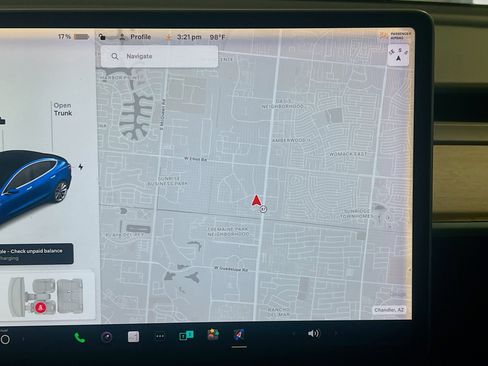Tap the red seat belt warning icon

click(41, 307)
